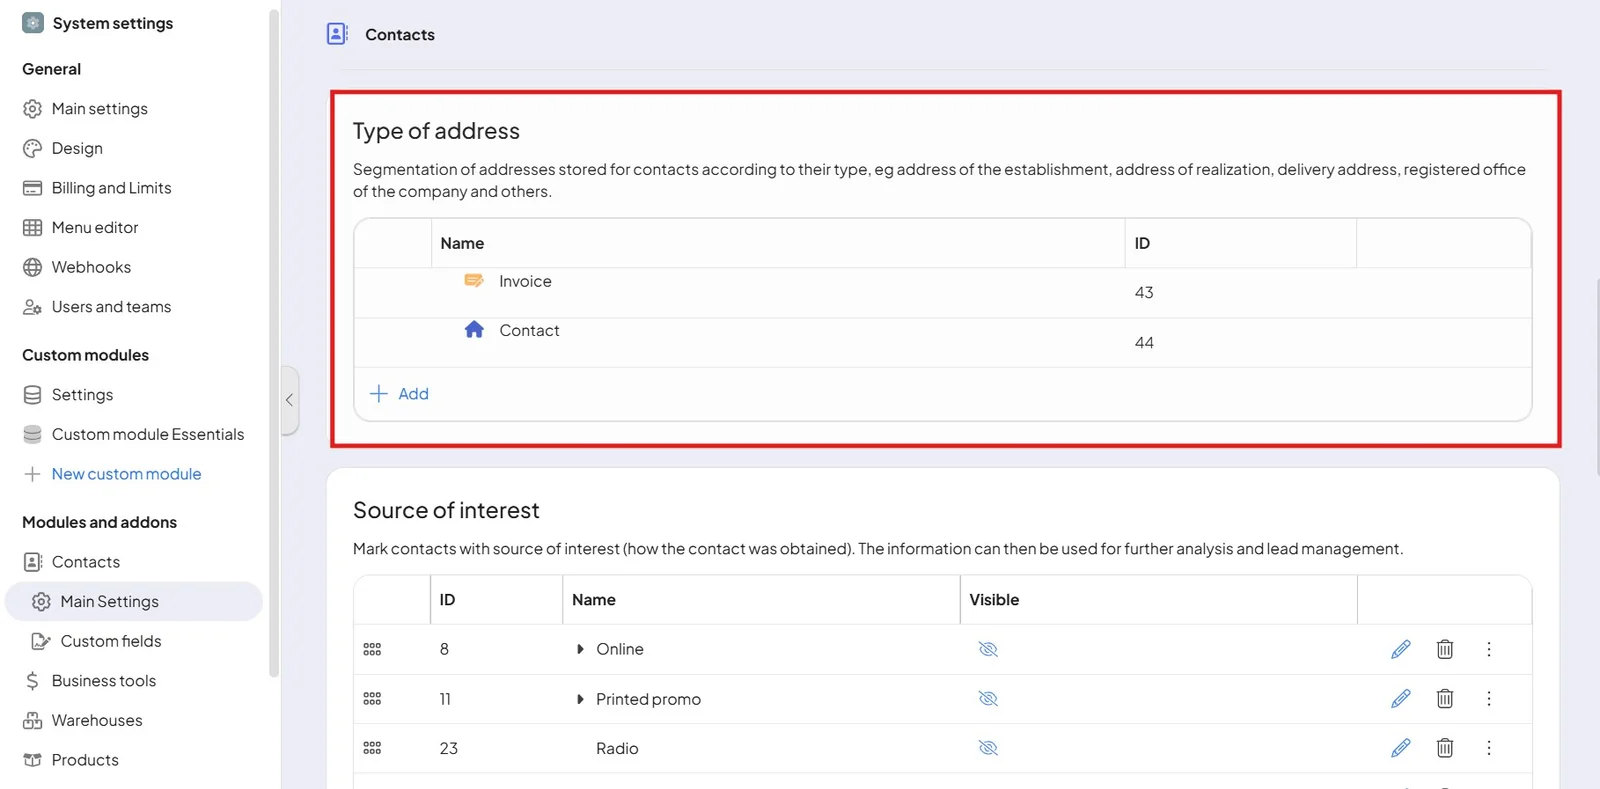The width and height of the screenshot is (1600, 789).
Task: Click drag handle icon of Radio row
Action: (372, 748)
